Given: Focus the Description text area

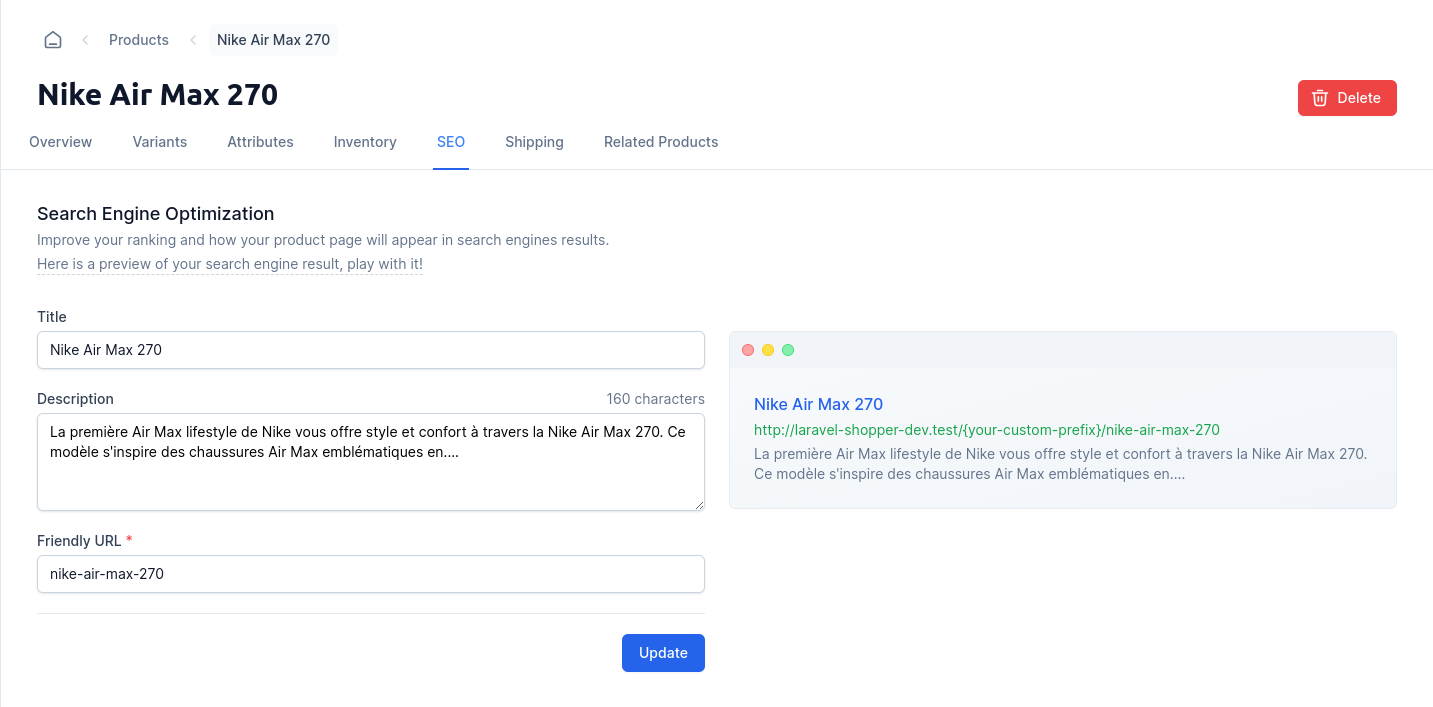Looking at the screenshot, I should [x=371, y=475].
